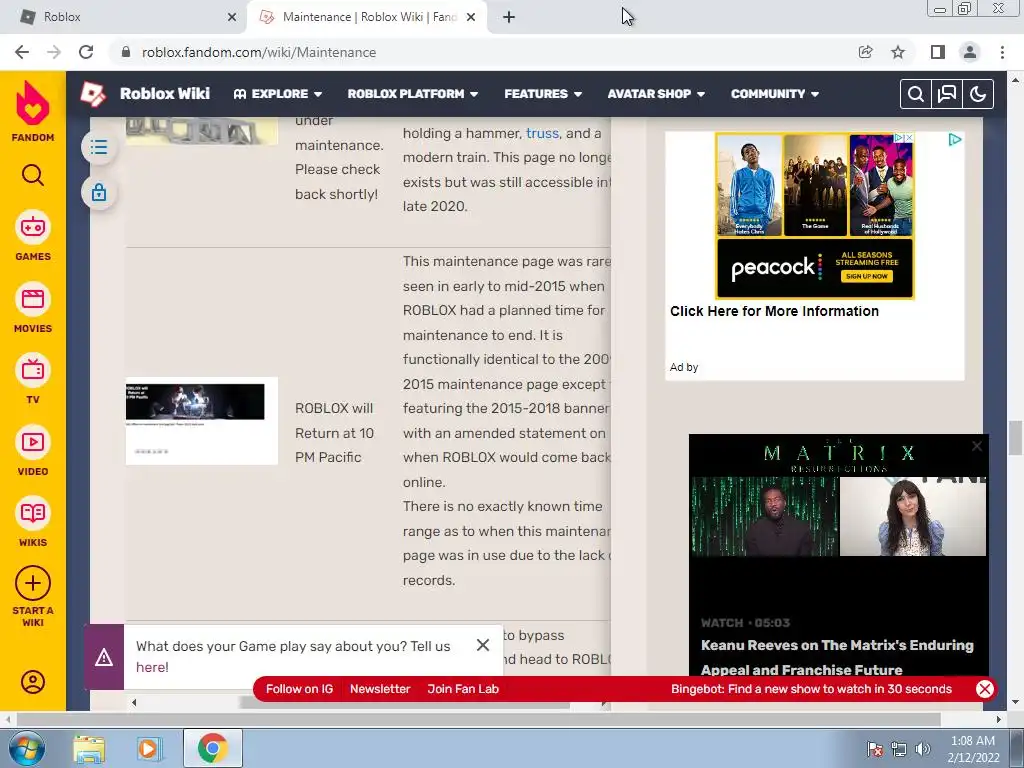Click the table horizontal scrollbar

[x=405, y=703]
